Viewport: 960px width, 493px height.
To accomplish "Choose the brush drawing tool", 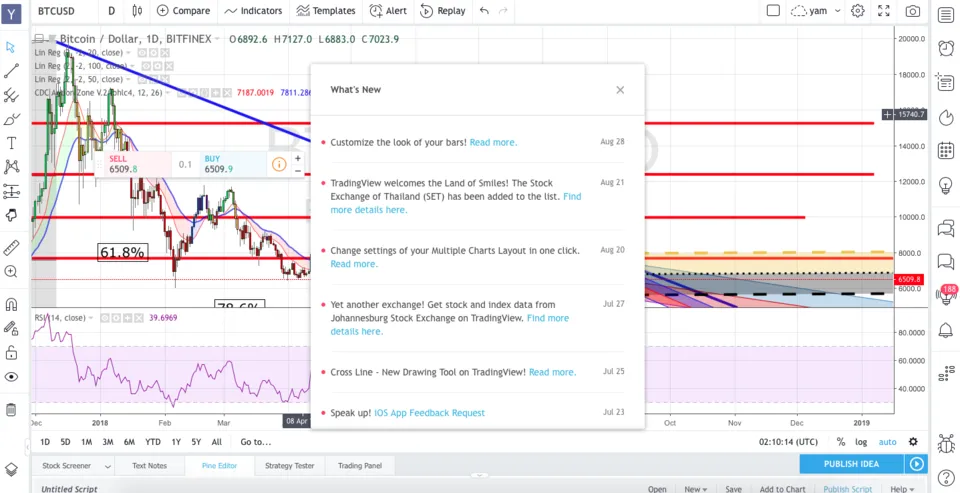I will (11, 119).
